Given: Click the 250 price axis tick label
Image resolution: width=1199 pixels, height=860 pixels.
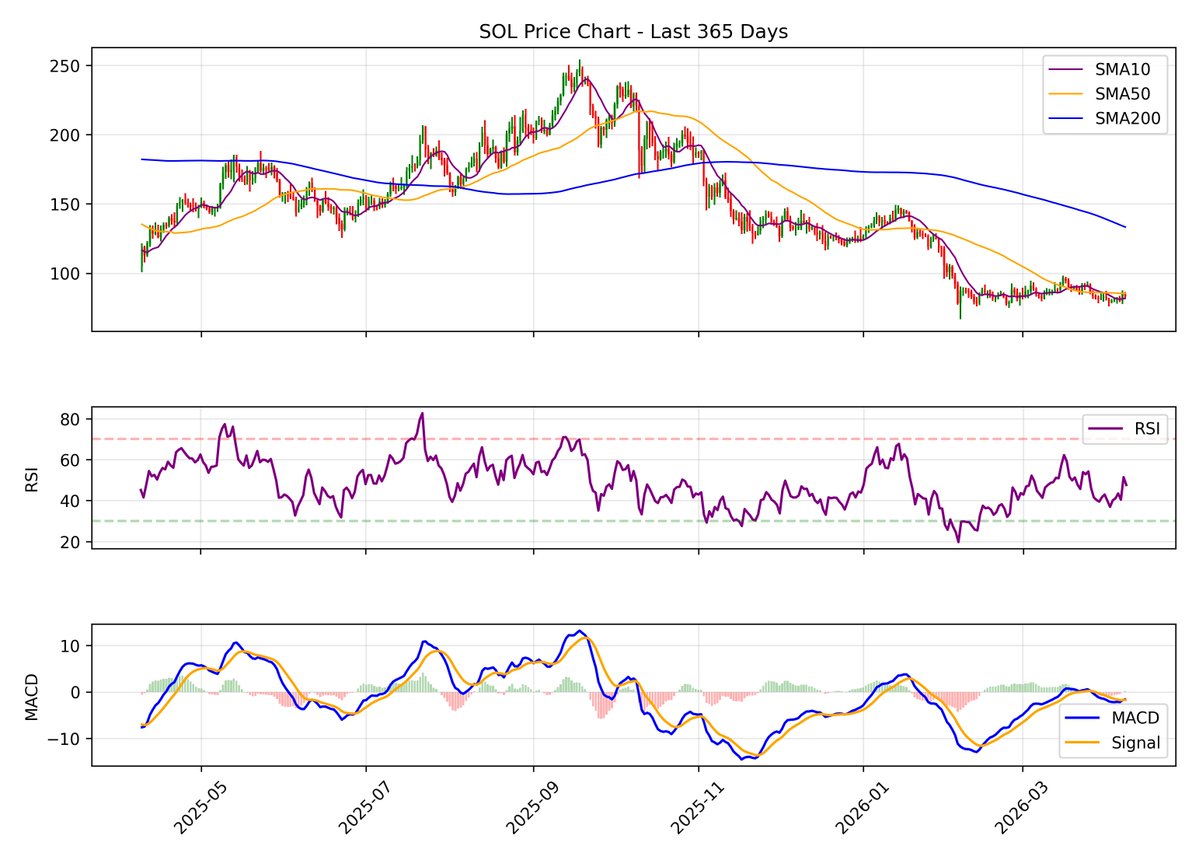Looking at the screenshot, I should pyautogui.click(x=65, y=66).
